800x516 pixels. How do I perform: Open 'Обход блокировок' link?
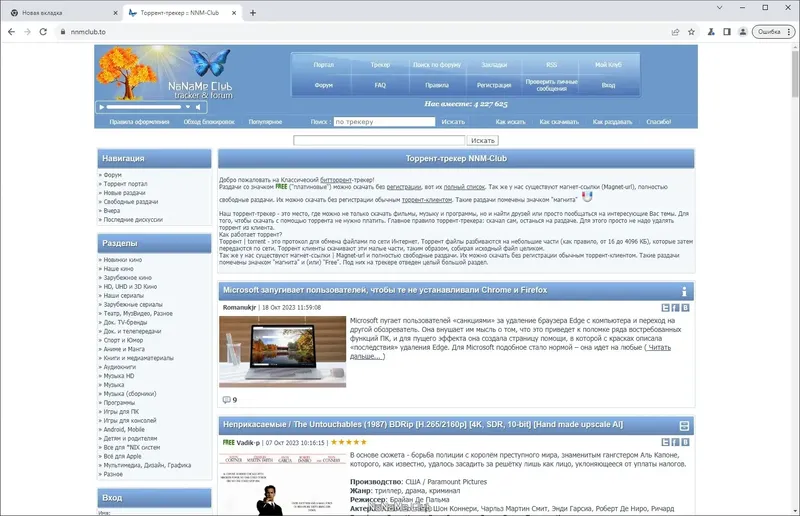point(209,122)
